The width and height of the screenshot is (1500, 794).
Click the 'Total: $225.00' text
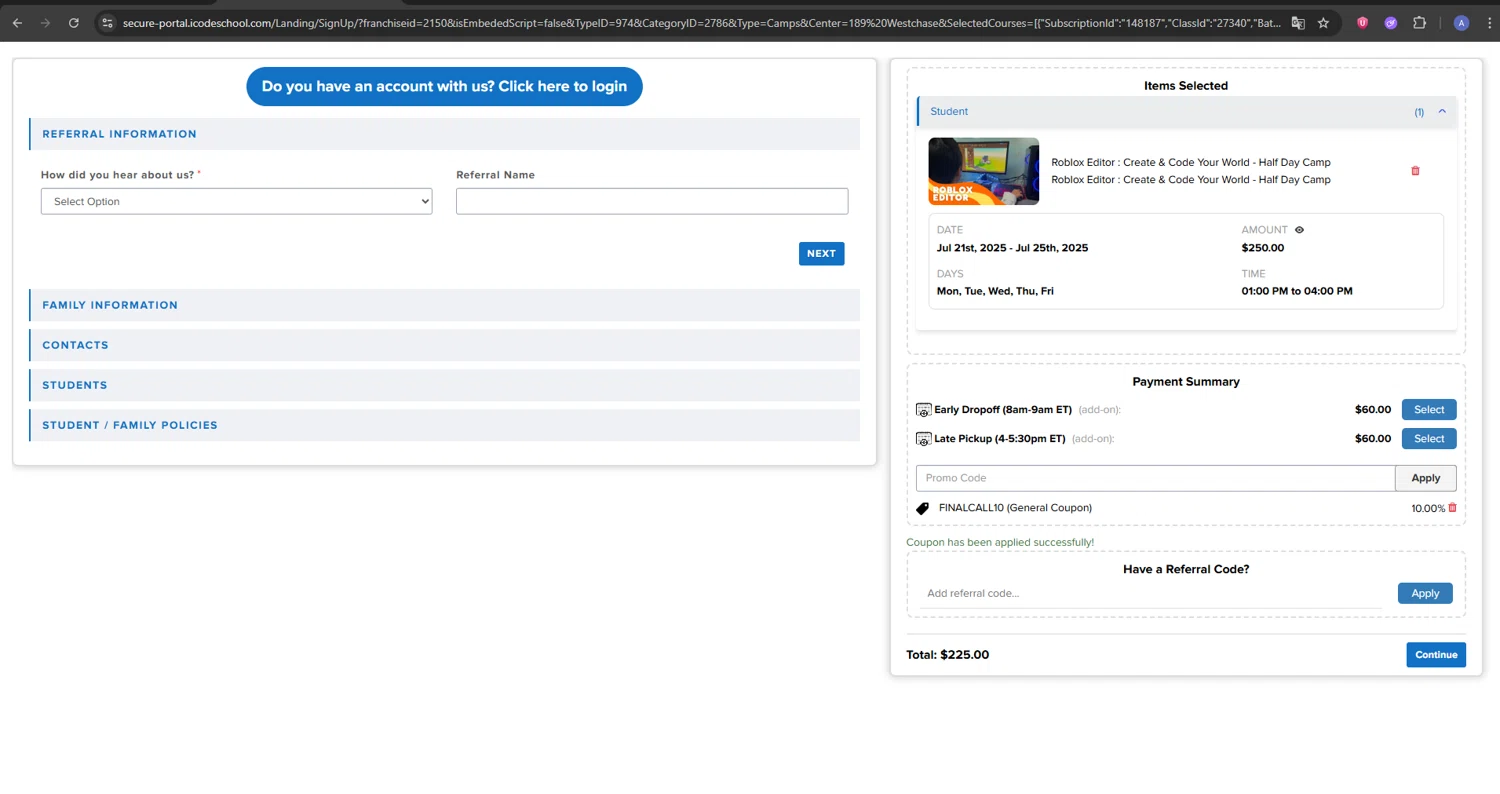pos(948,655)
